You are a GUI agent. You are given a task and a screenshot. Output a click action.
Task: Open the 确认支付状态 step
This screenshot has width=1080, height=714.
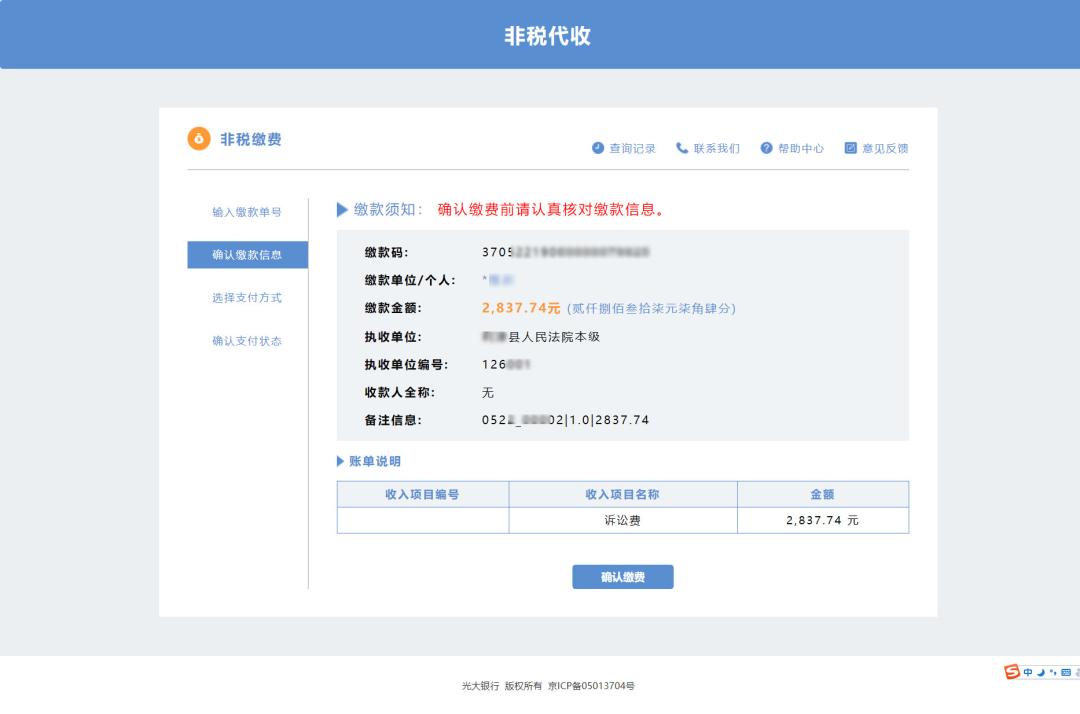pos(247,341)
